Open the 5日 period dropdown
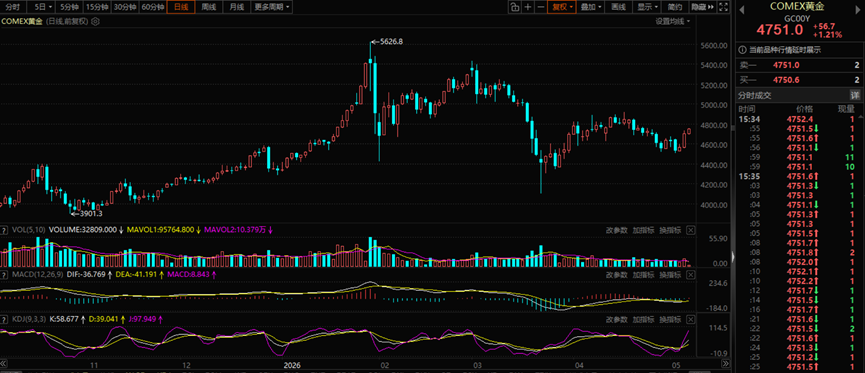The width and height of the screenshot is (865, 373). pos(42,7)
